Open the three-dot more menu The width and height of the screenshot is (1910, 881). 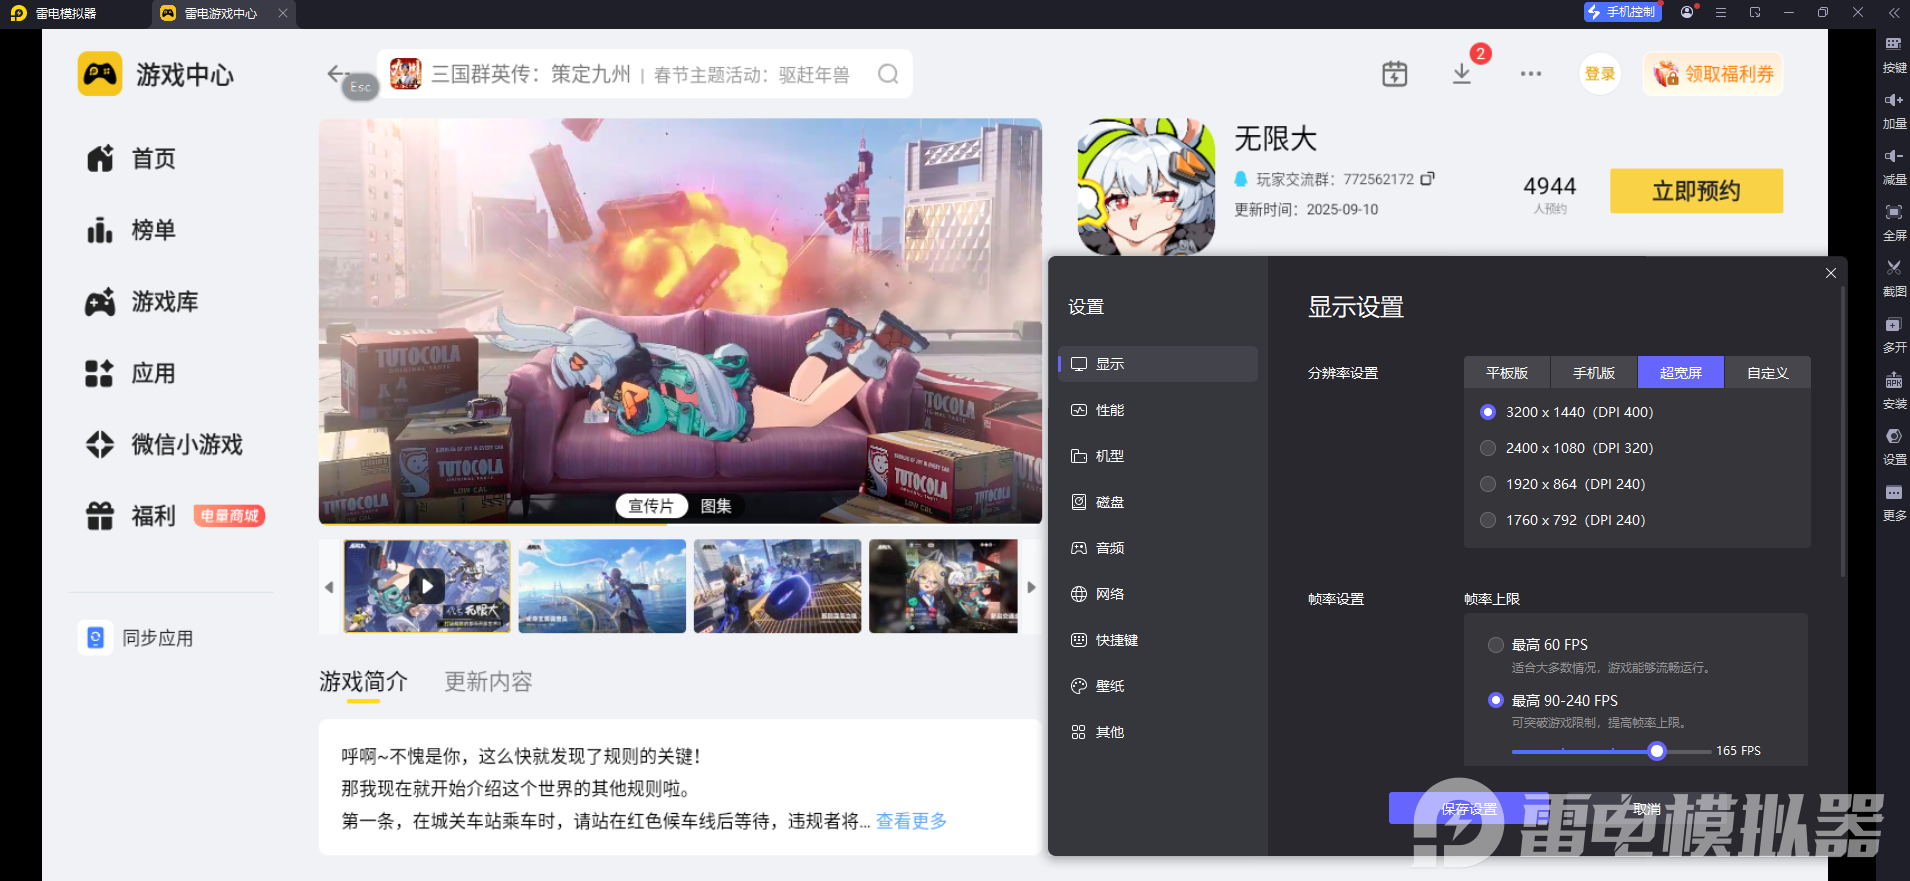1531,74
